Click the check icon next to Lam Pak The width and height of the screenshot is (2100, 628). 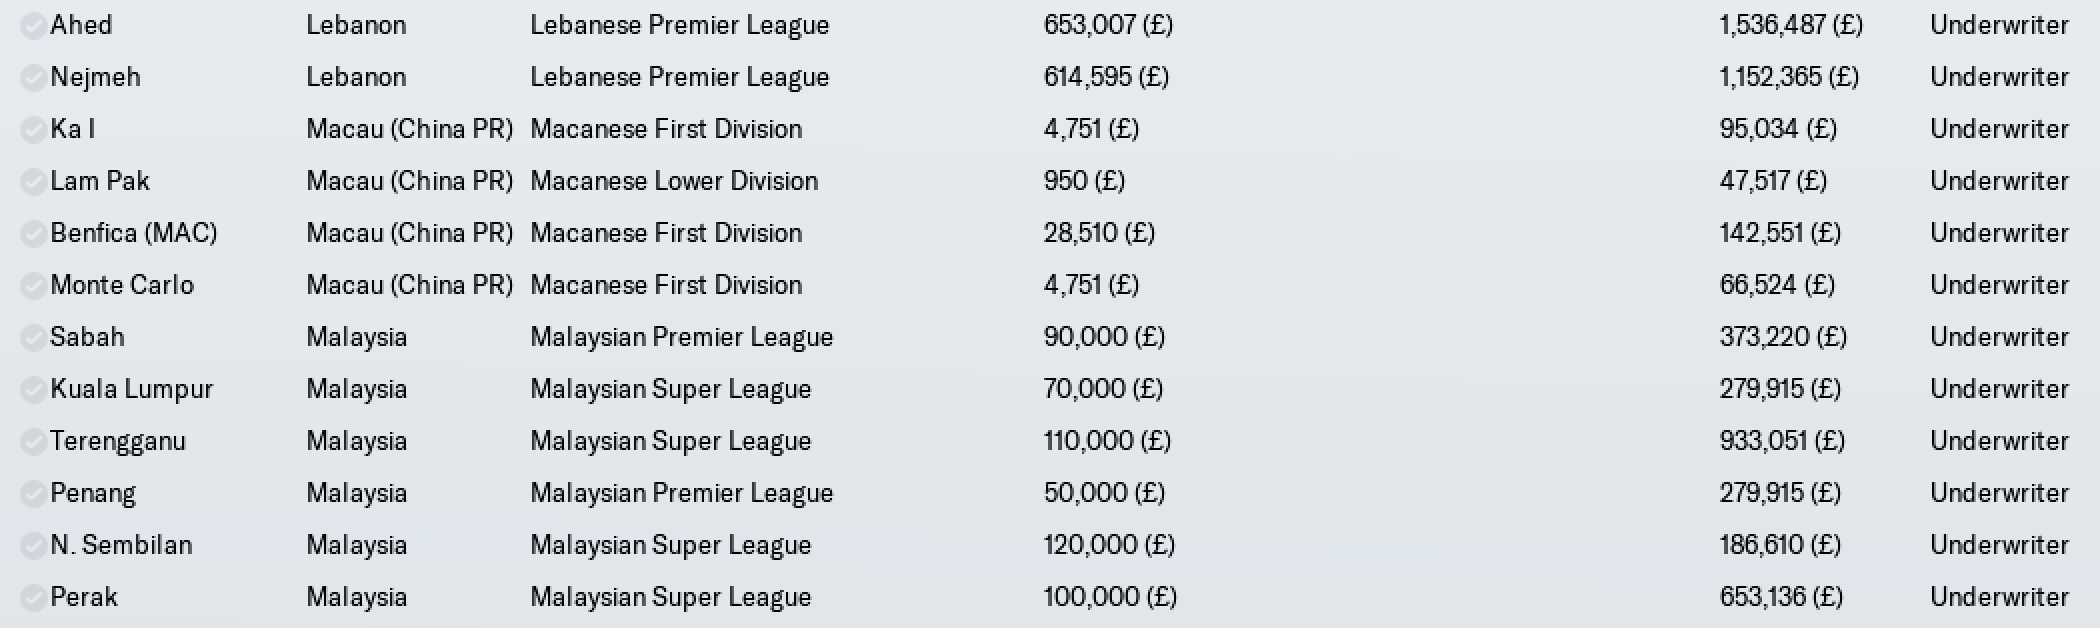click(33, 181)
